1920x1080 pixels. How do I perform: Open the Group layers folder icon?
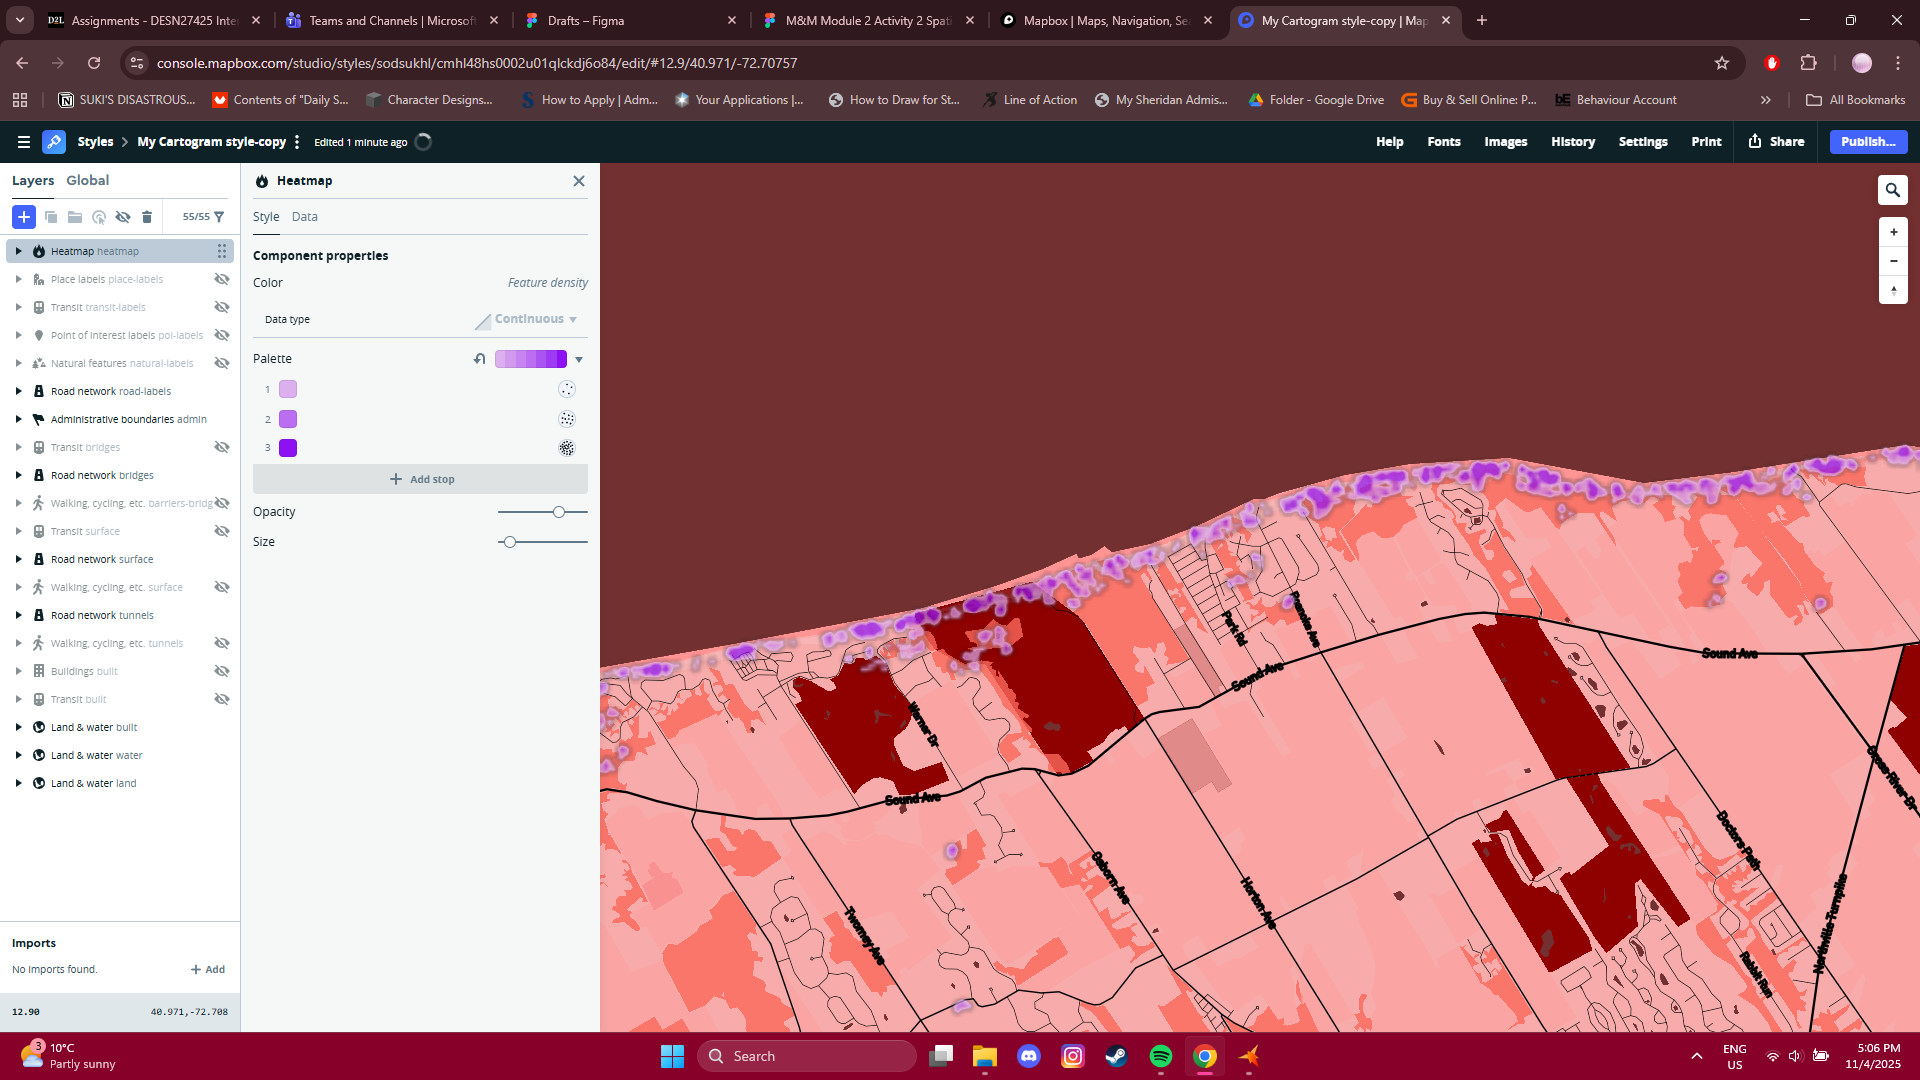75,217
